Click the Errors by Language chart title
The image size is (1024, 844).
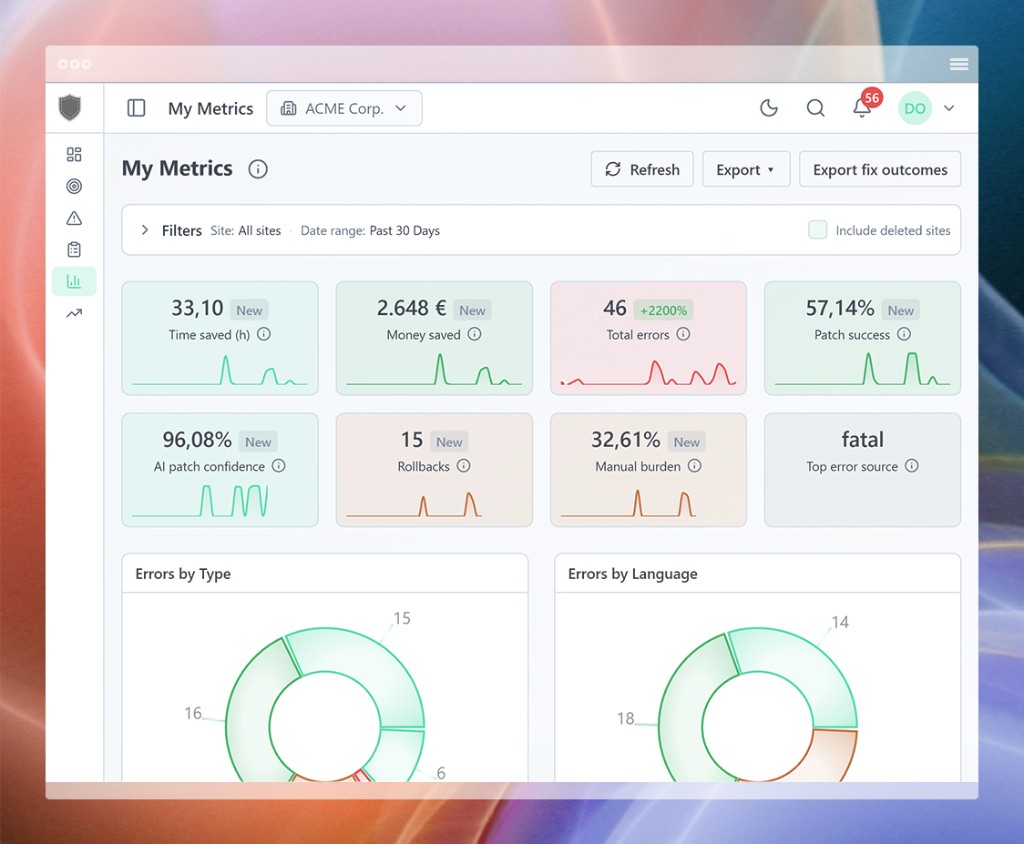[x=632, y=574]
